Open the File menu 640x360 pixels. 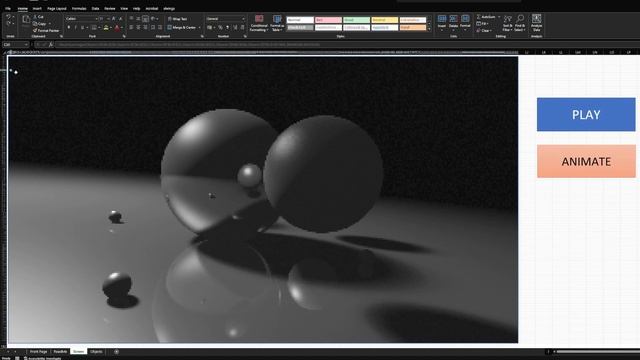point(8,9)
